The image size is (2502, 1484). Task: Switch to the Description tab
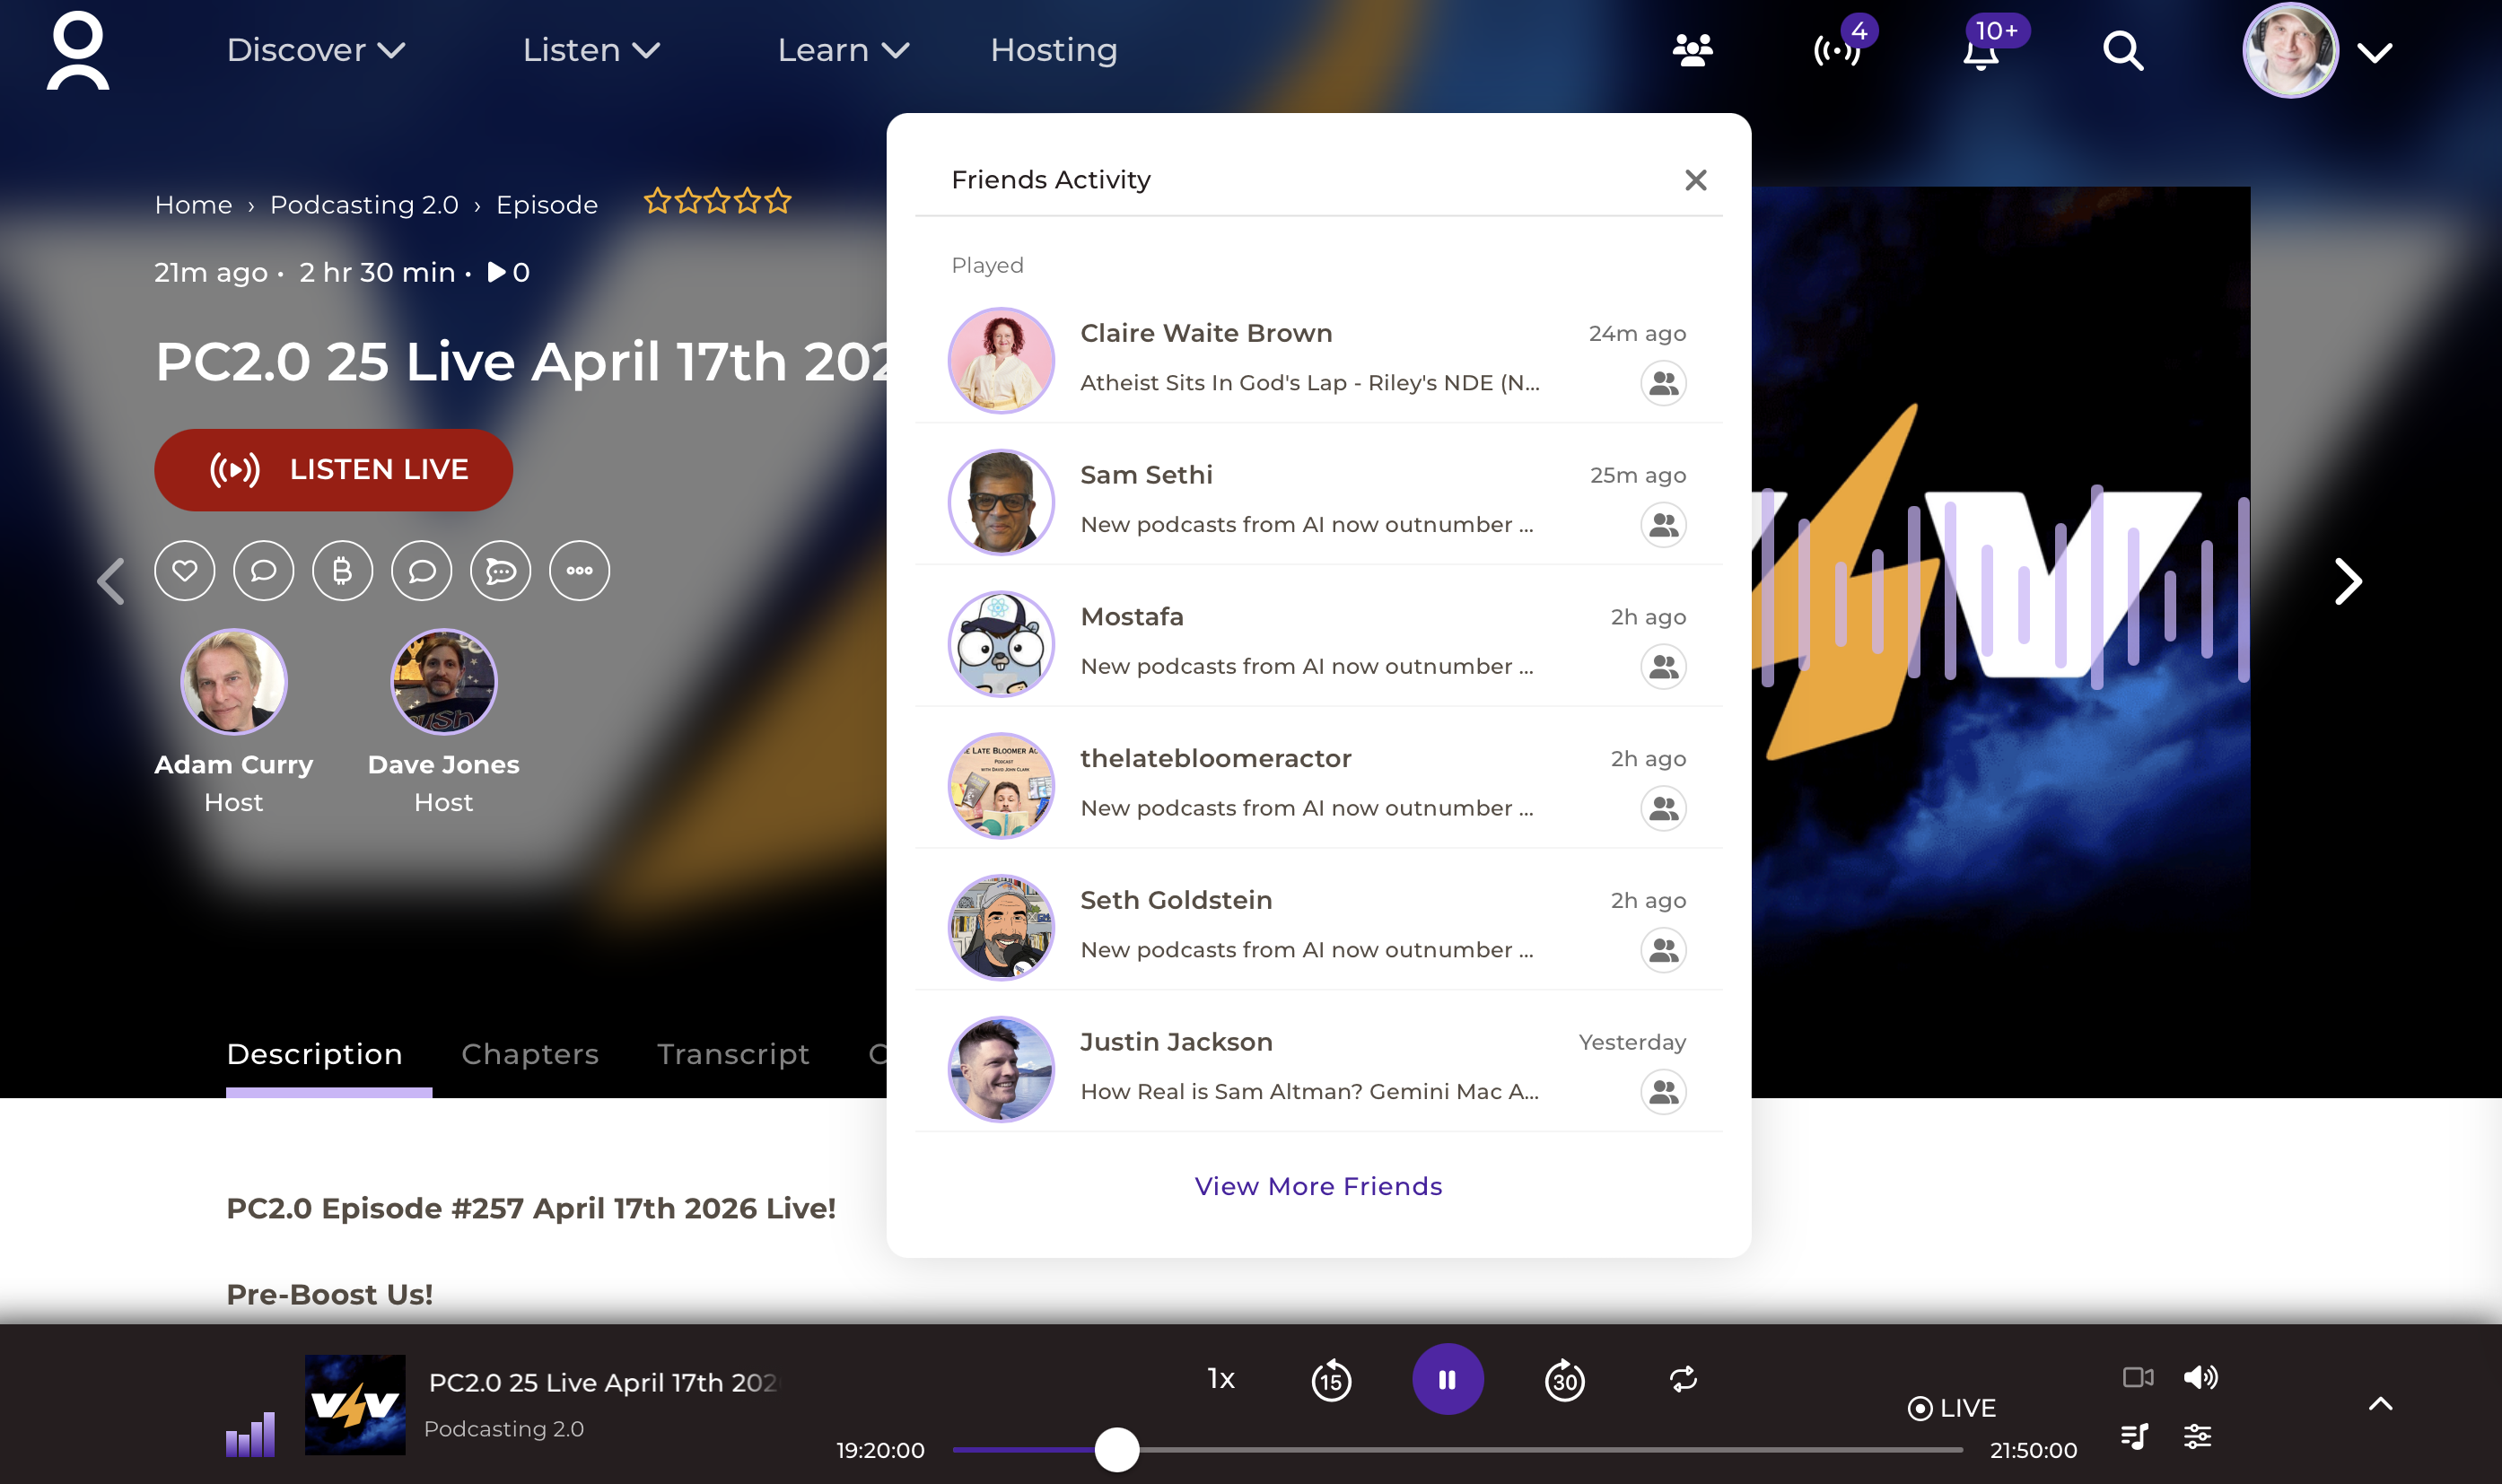(315, 1054)
